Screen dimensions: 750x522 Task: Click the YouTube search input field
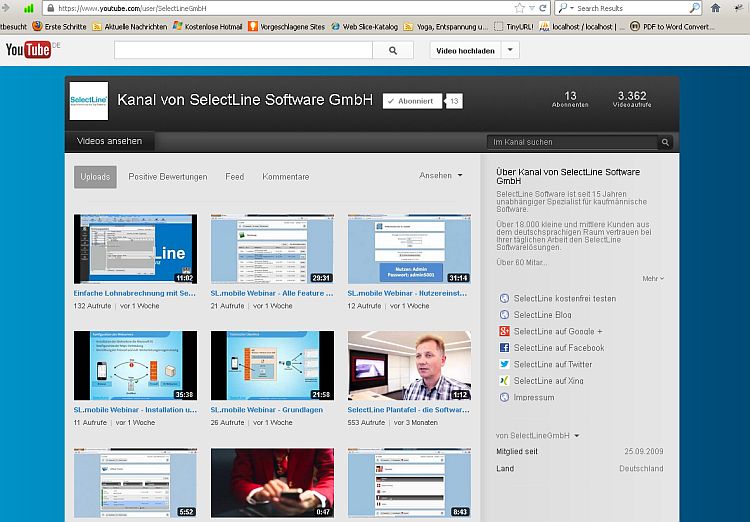click(243, 50)
